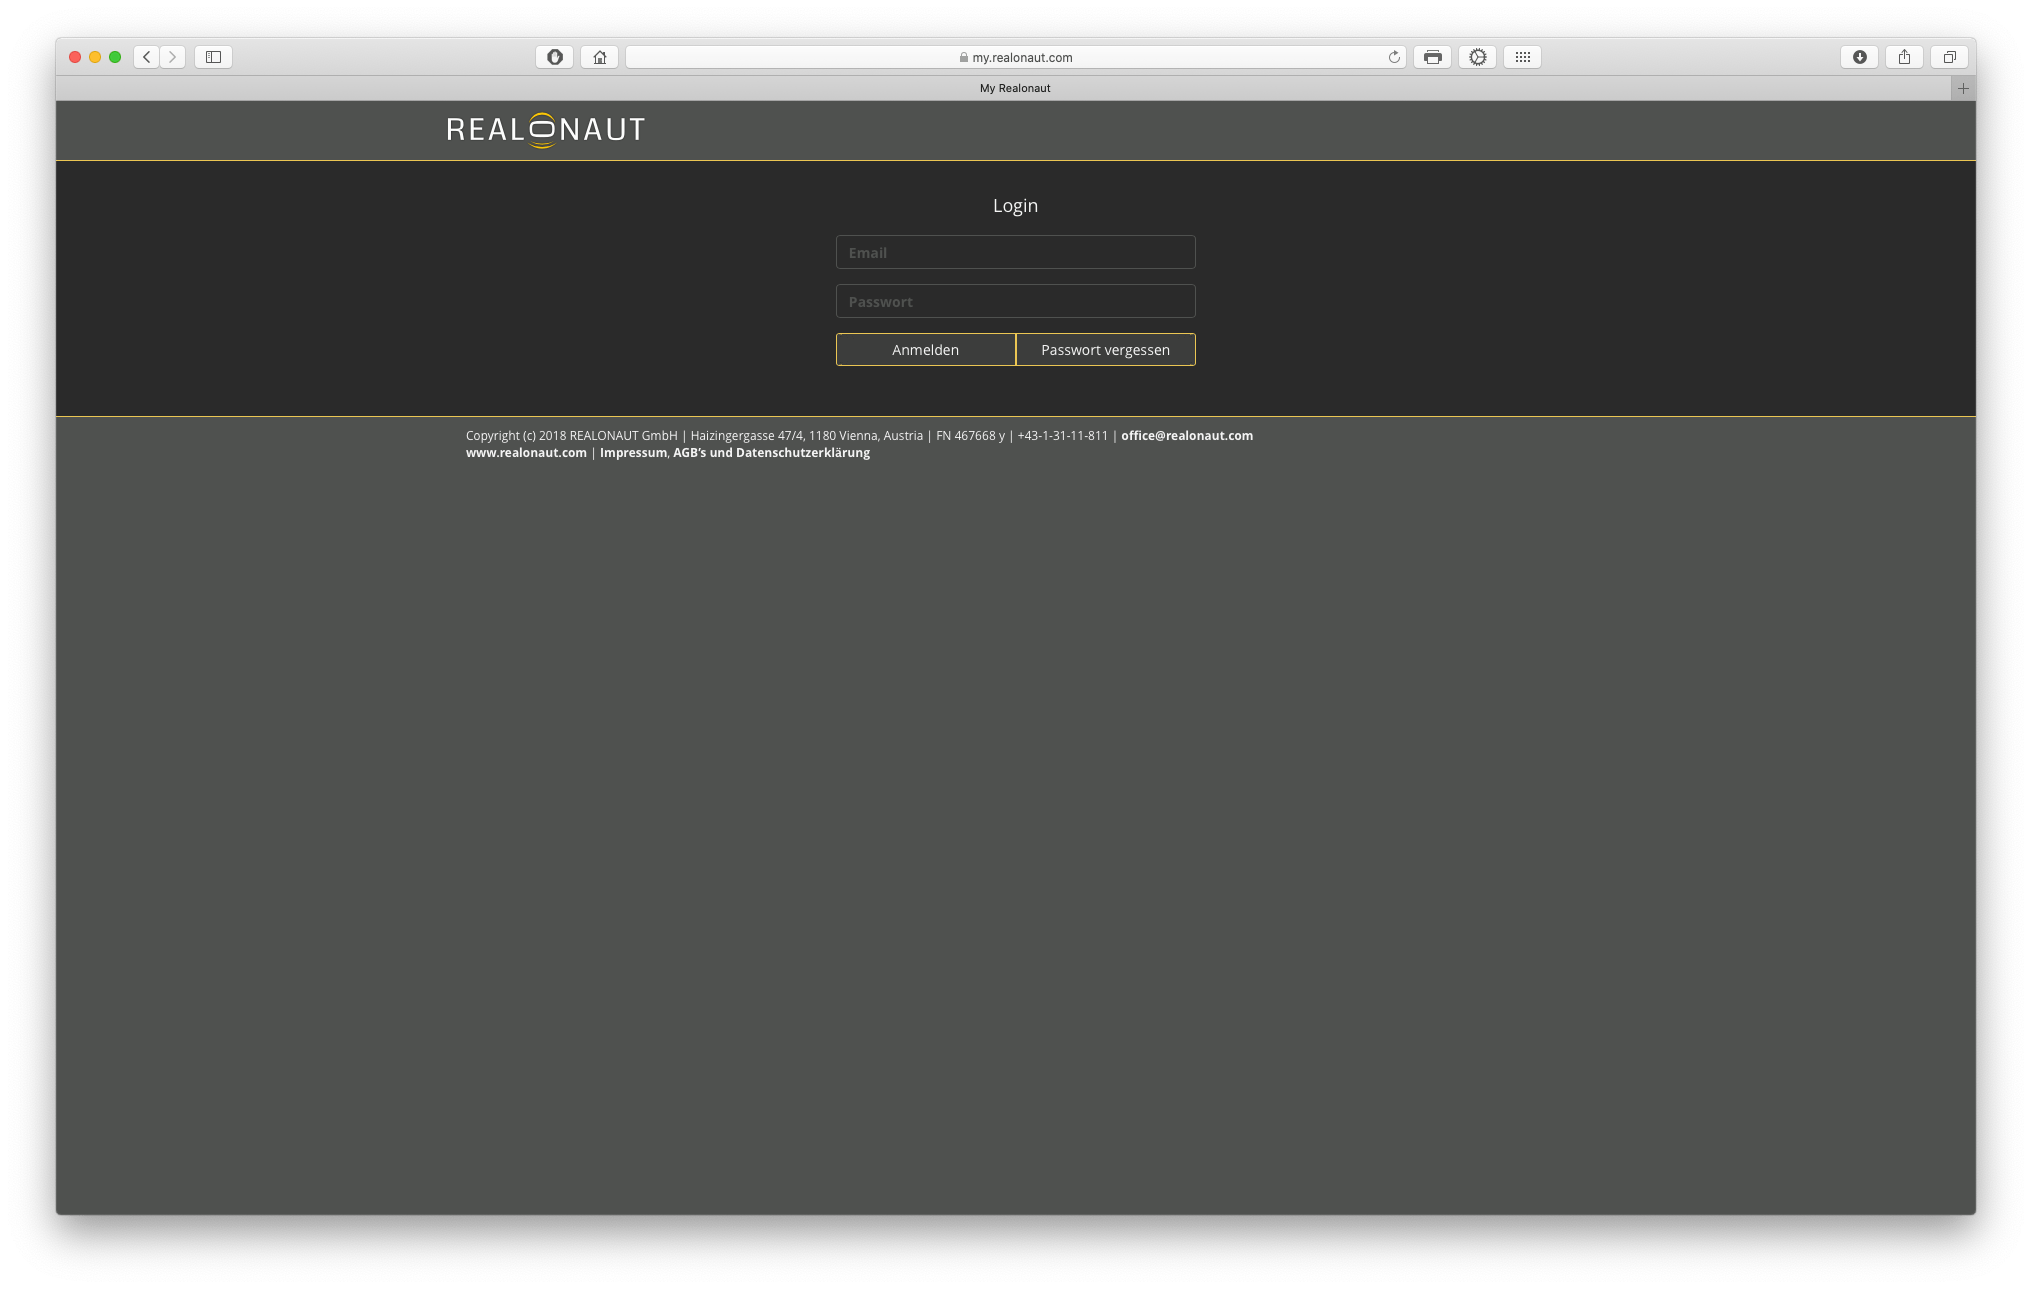Show downloads with the download arrow icon
Screen dimensions: 2032x1289
point(1859,57)
